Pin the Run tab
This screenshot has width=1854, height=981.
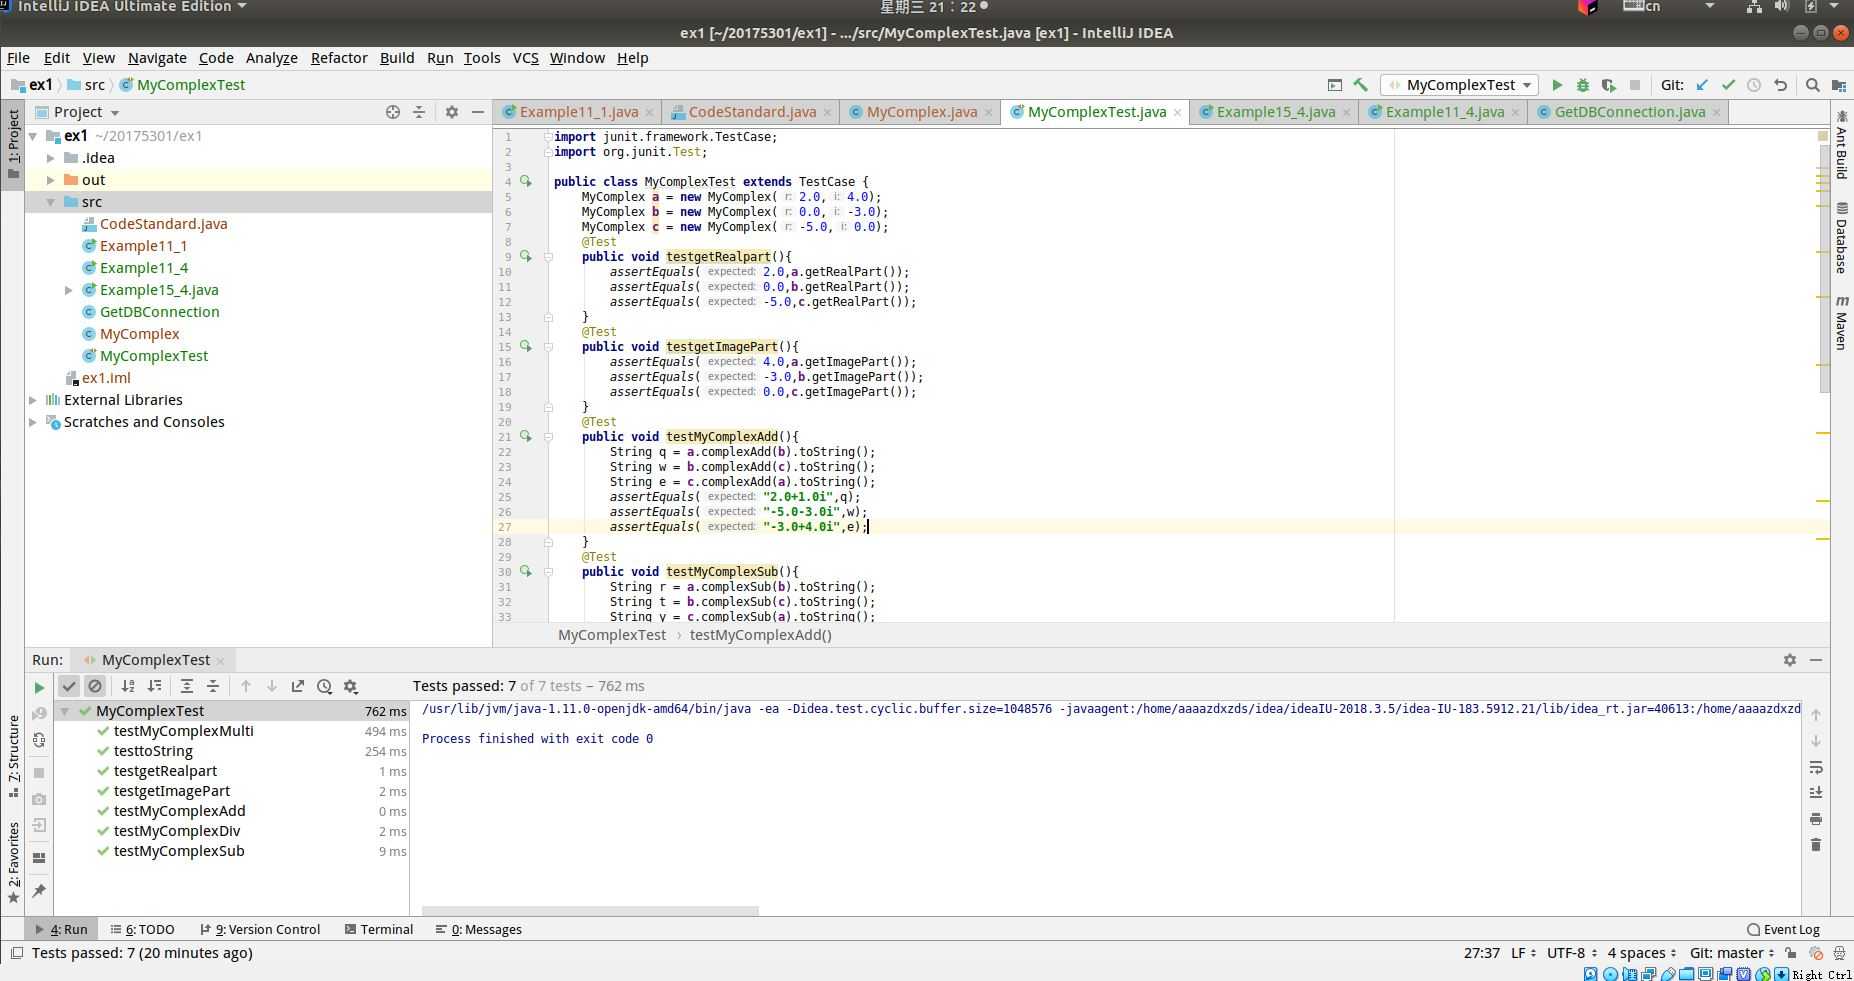[39, 890]
